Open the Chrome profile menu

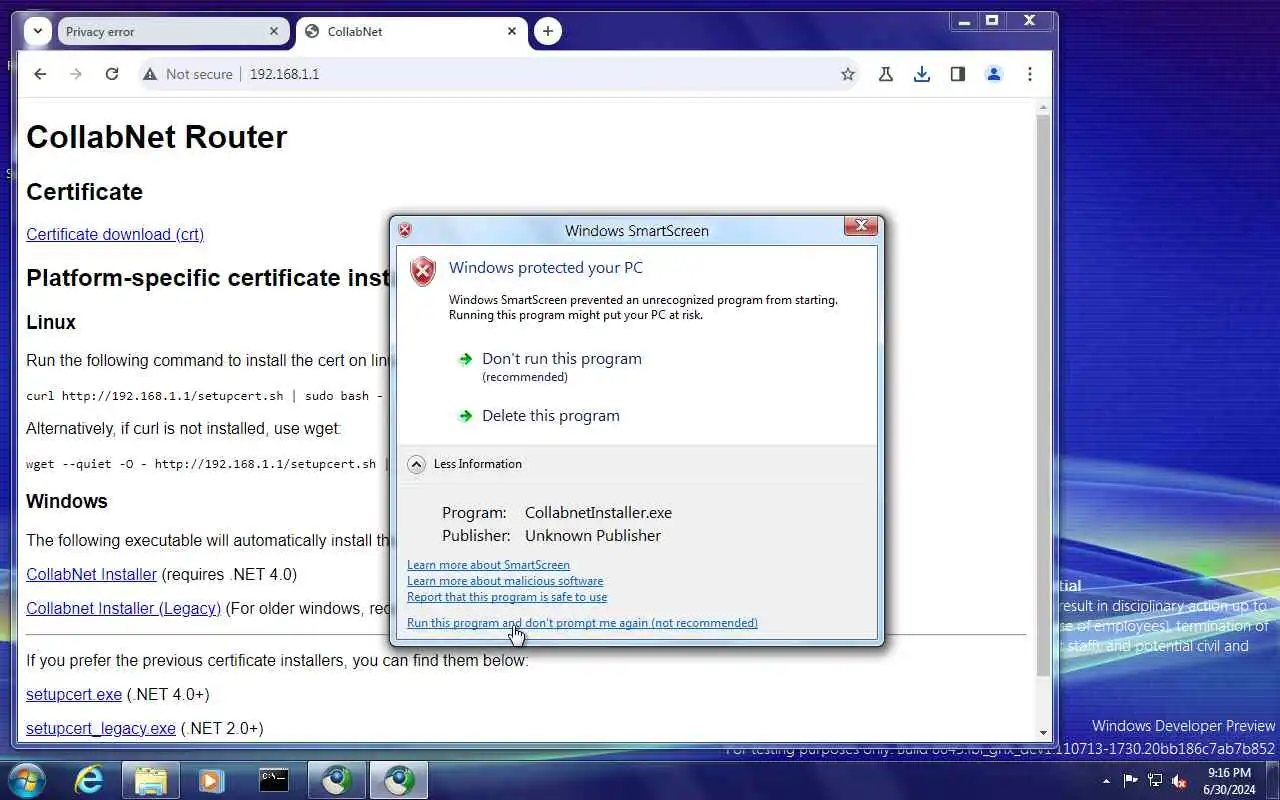pyautogui.click(x=994, y=74)
